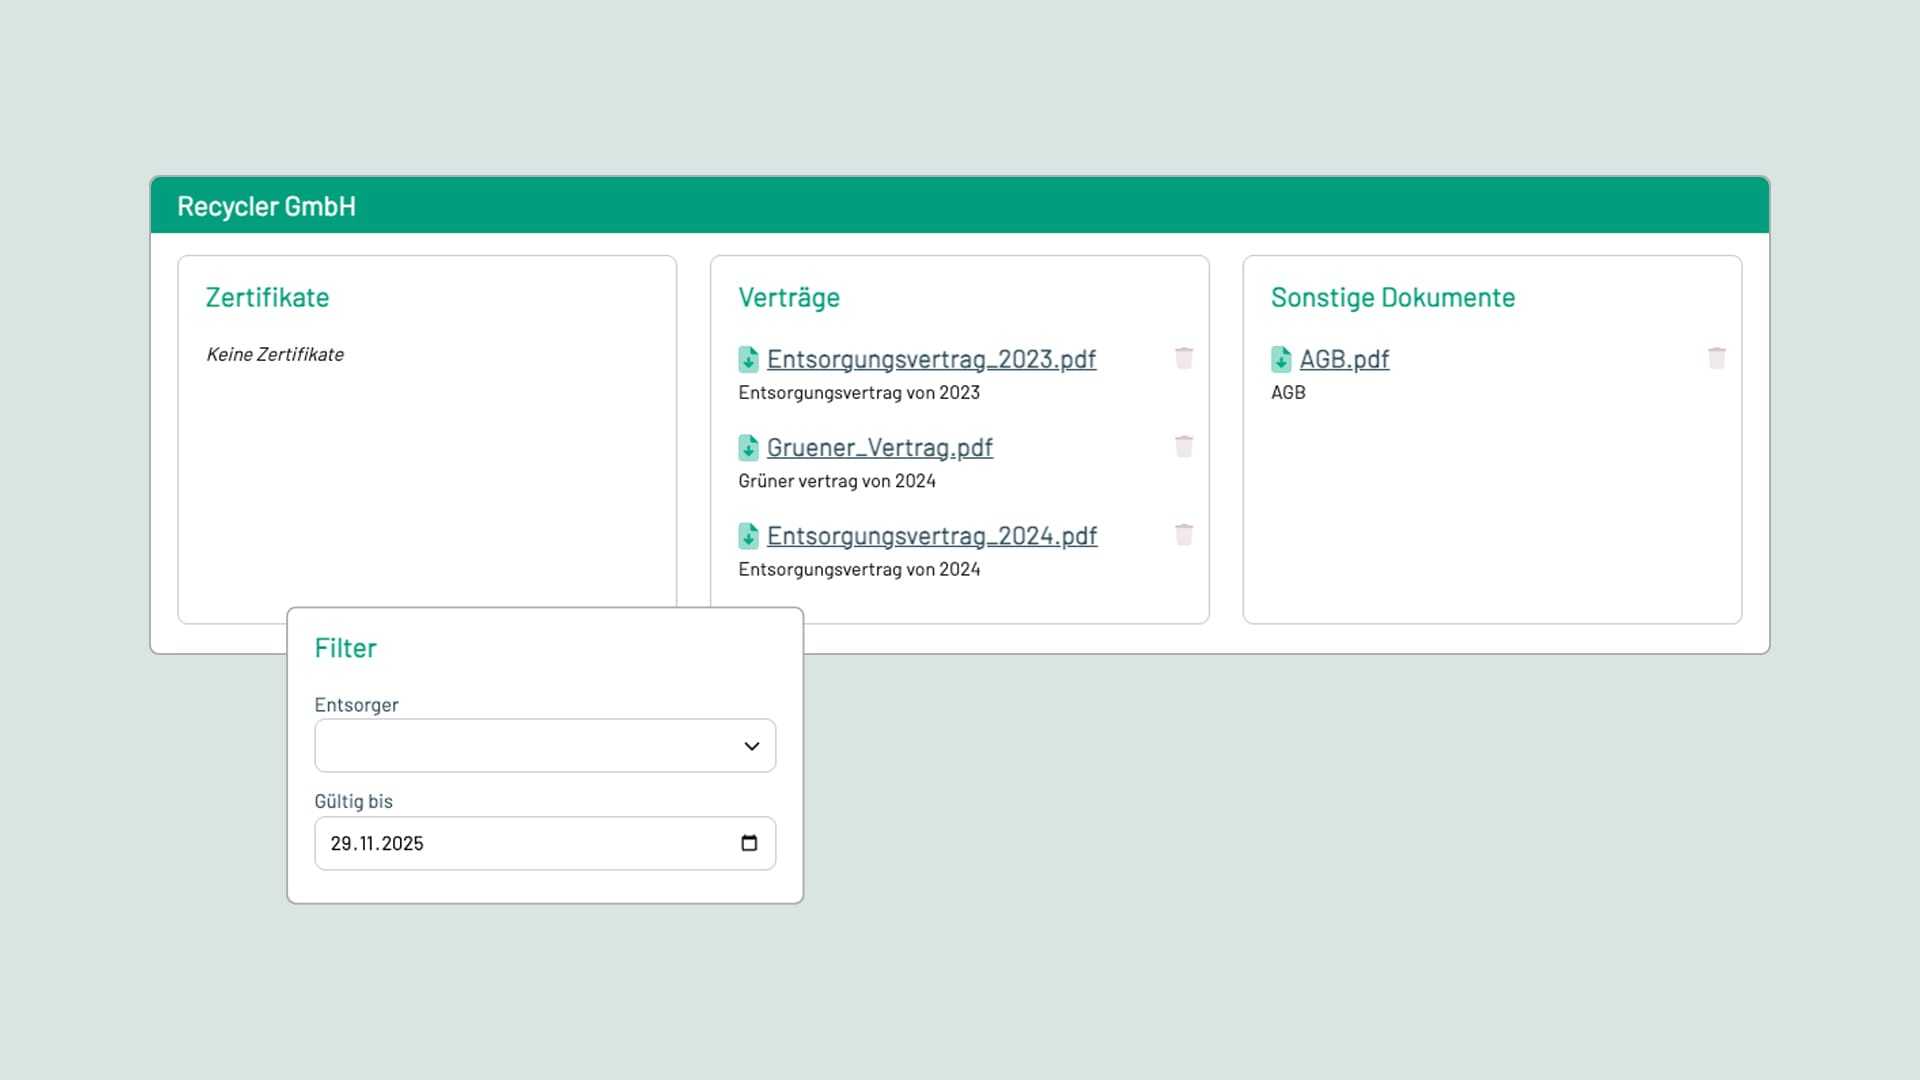1920x1080 pixels.
Task: Remove AGB.pdf using trash icon
Action: (x=1717, y=358)
